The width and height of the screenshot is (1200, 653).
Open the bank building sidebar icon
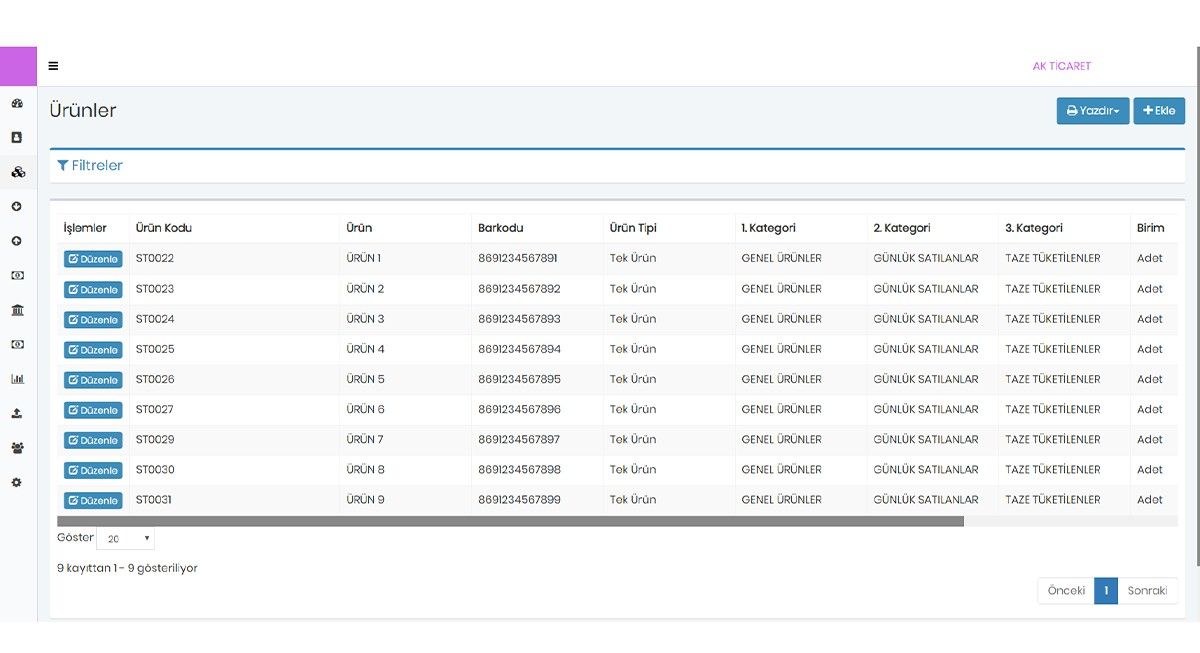click(x=17, y=310)
